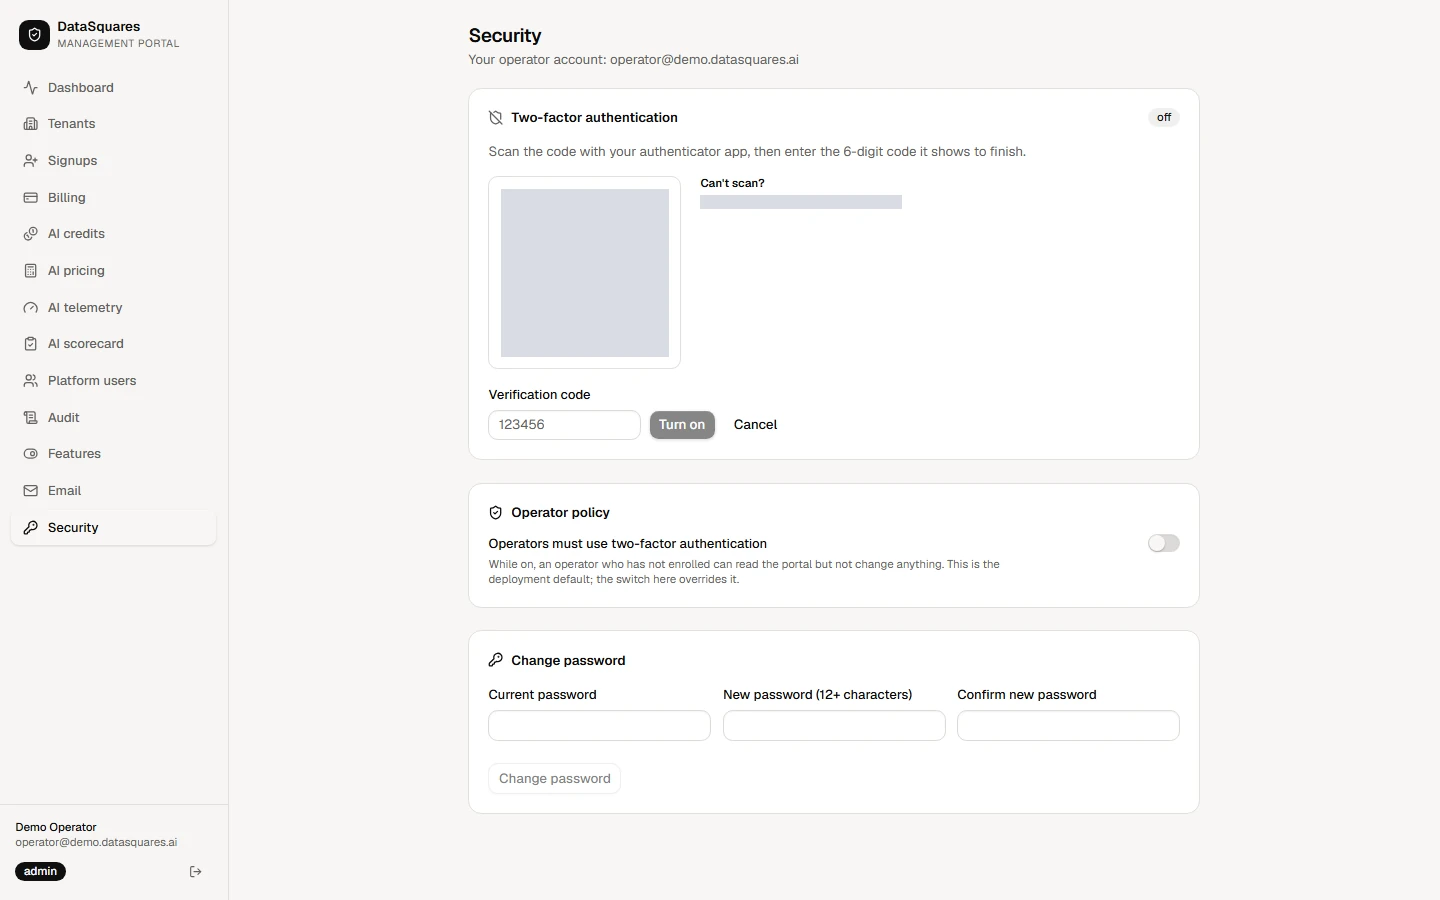Click the Operator policy shield icon
The image size is (1440, 900).
(496, 513)
